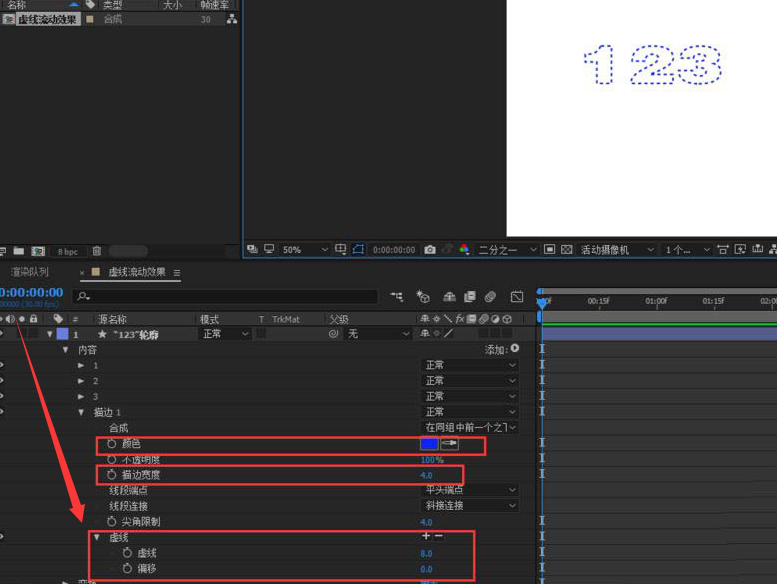The image size is (777, 584).
Task: Delete selected item with trash icon
Action: coord(97,251)
